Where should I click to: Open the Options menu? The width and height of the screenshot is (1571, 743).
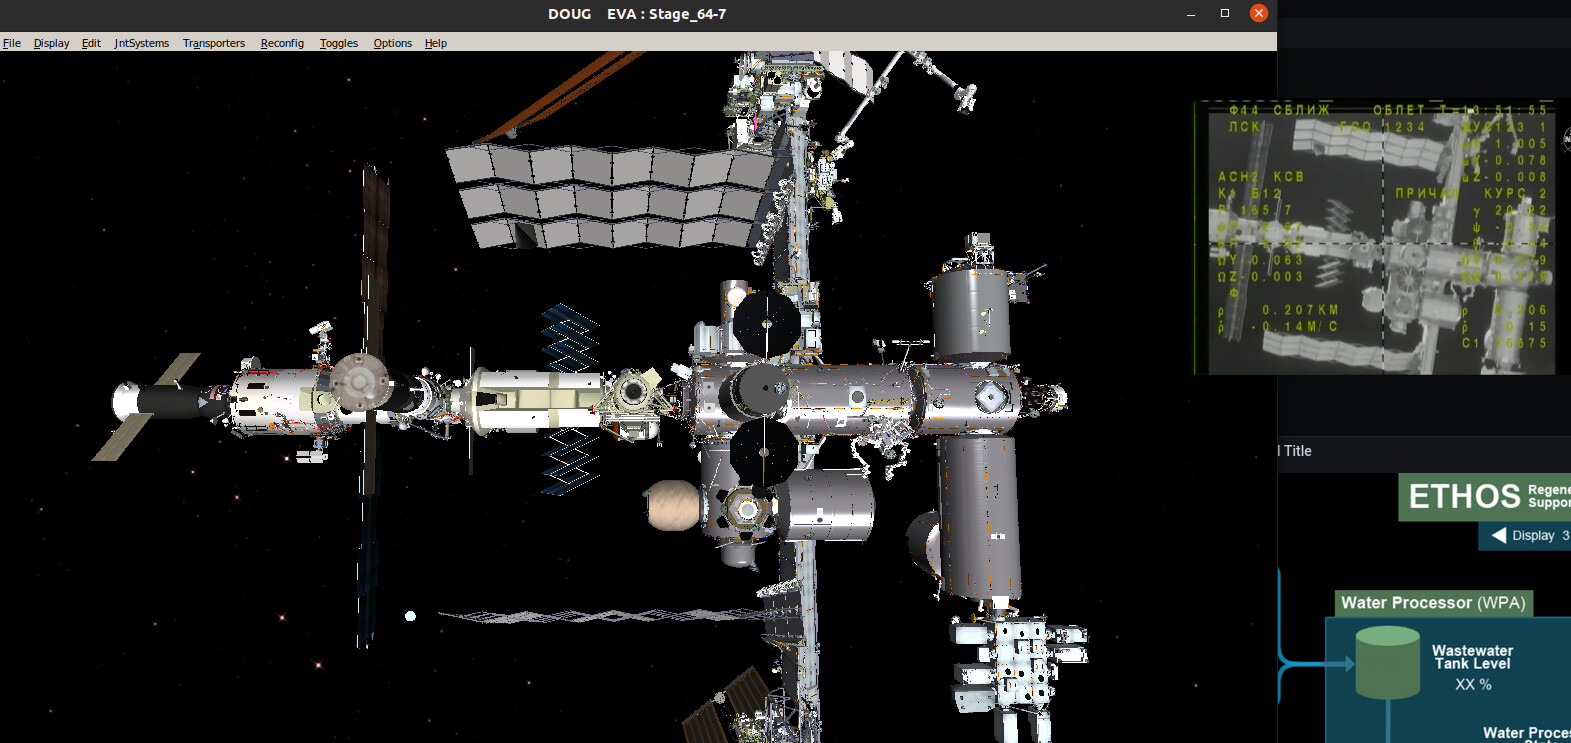click(392, 43)
